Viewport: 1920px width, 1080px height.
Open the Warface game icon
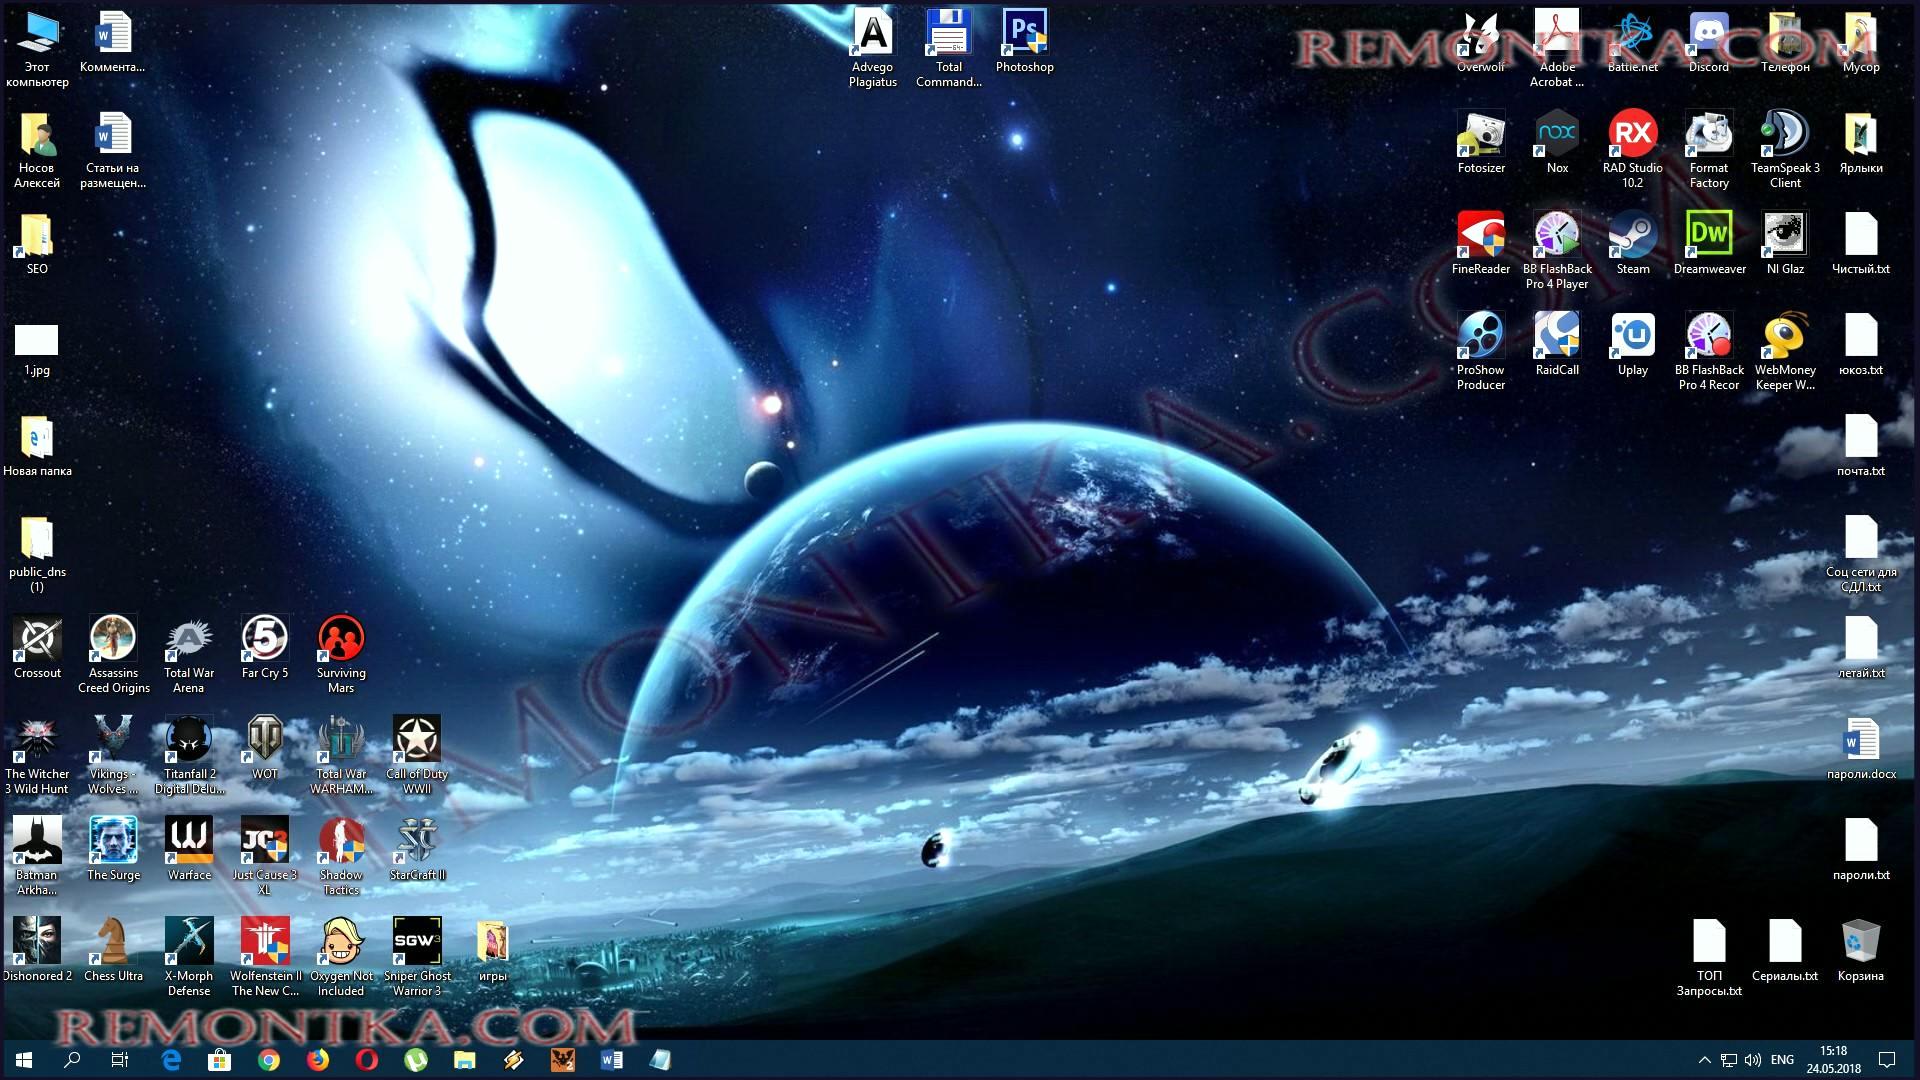coord(189,849)
